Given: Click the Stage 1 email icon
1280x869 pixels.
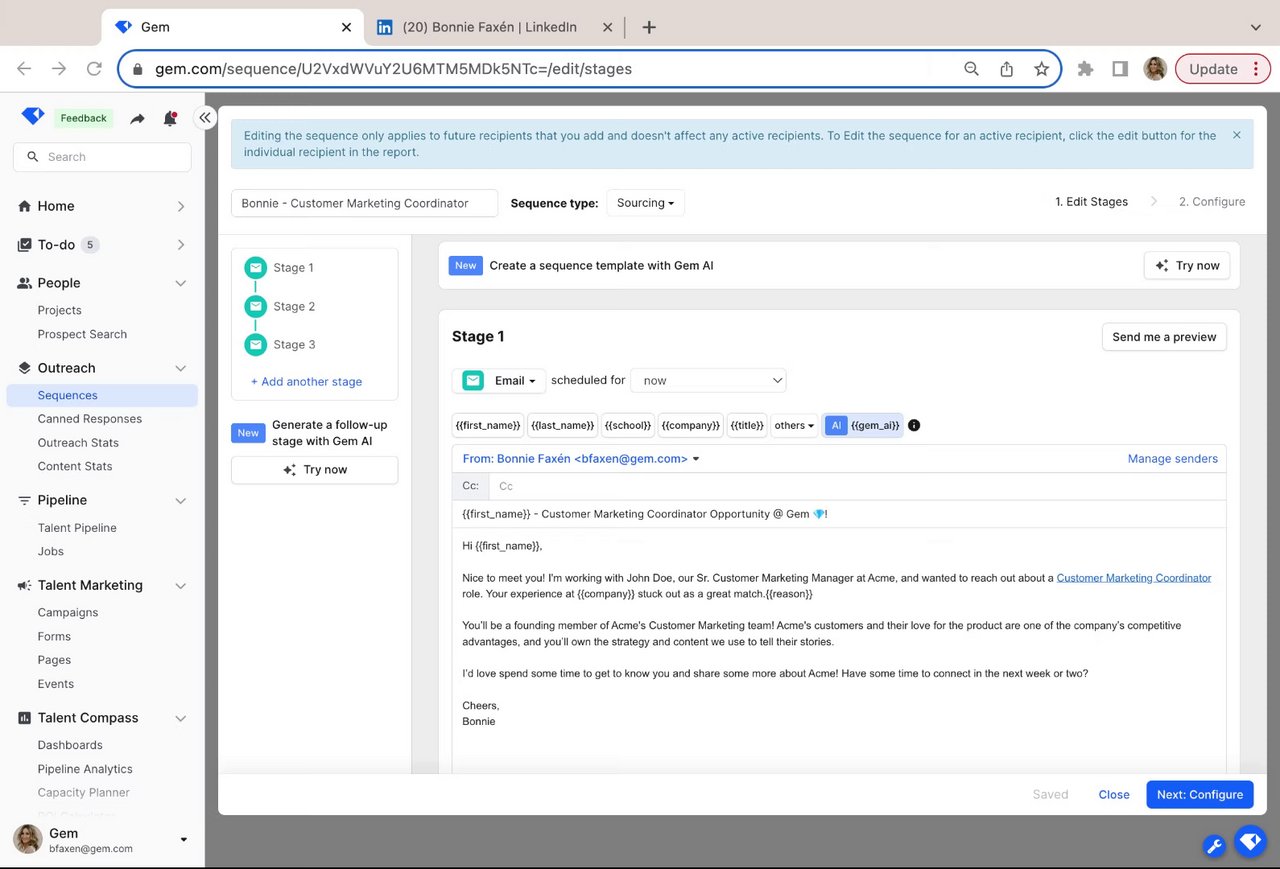Looking at the screenshot, I should tap(256, 268).
